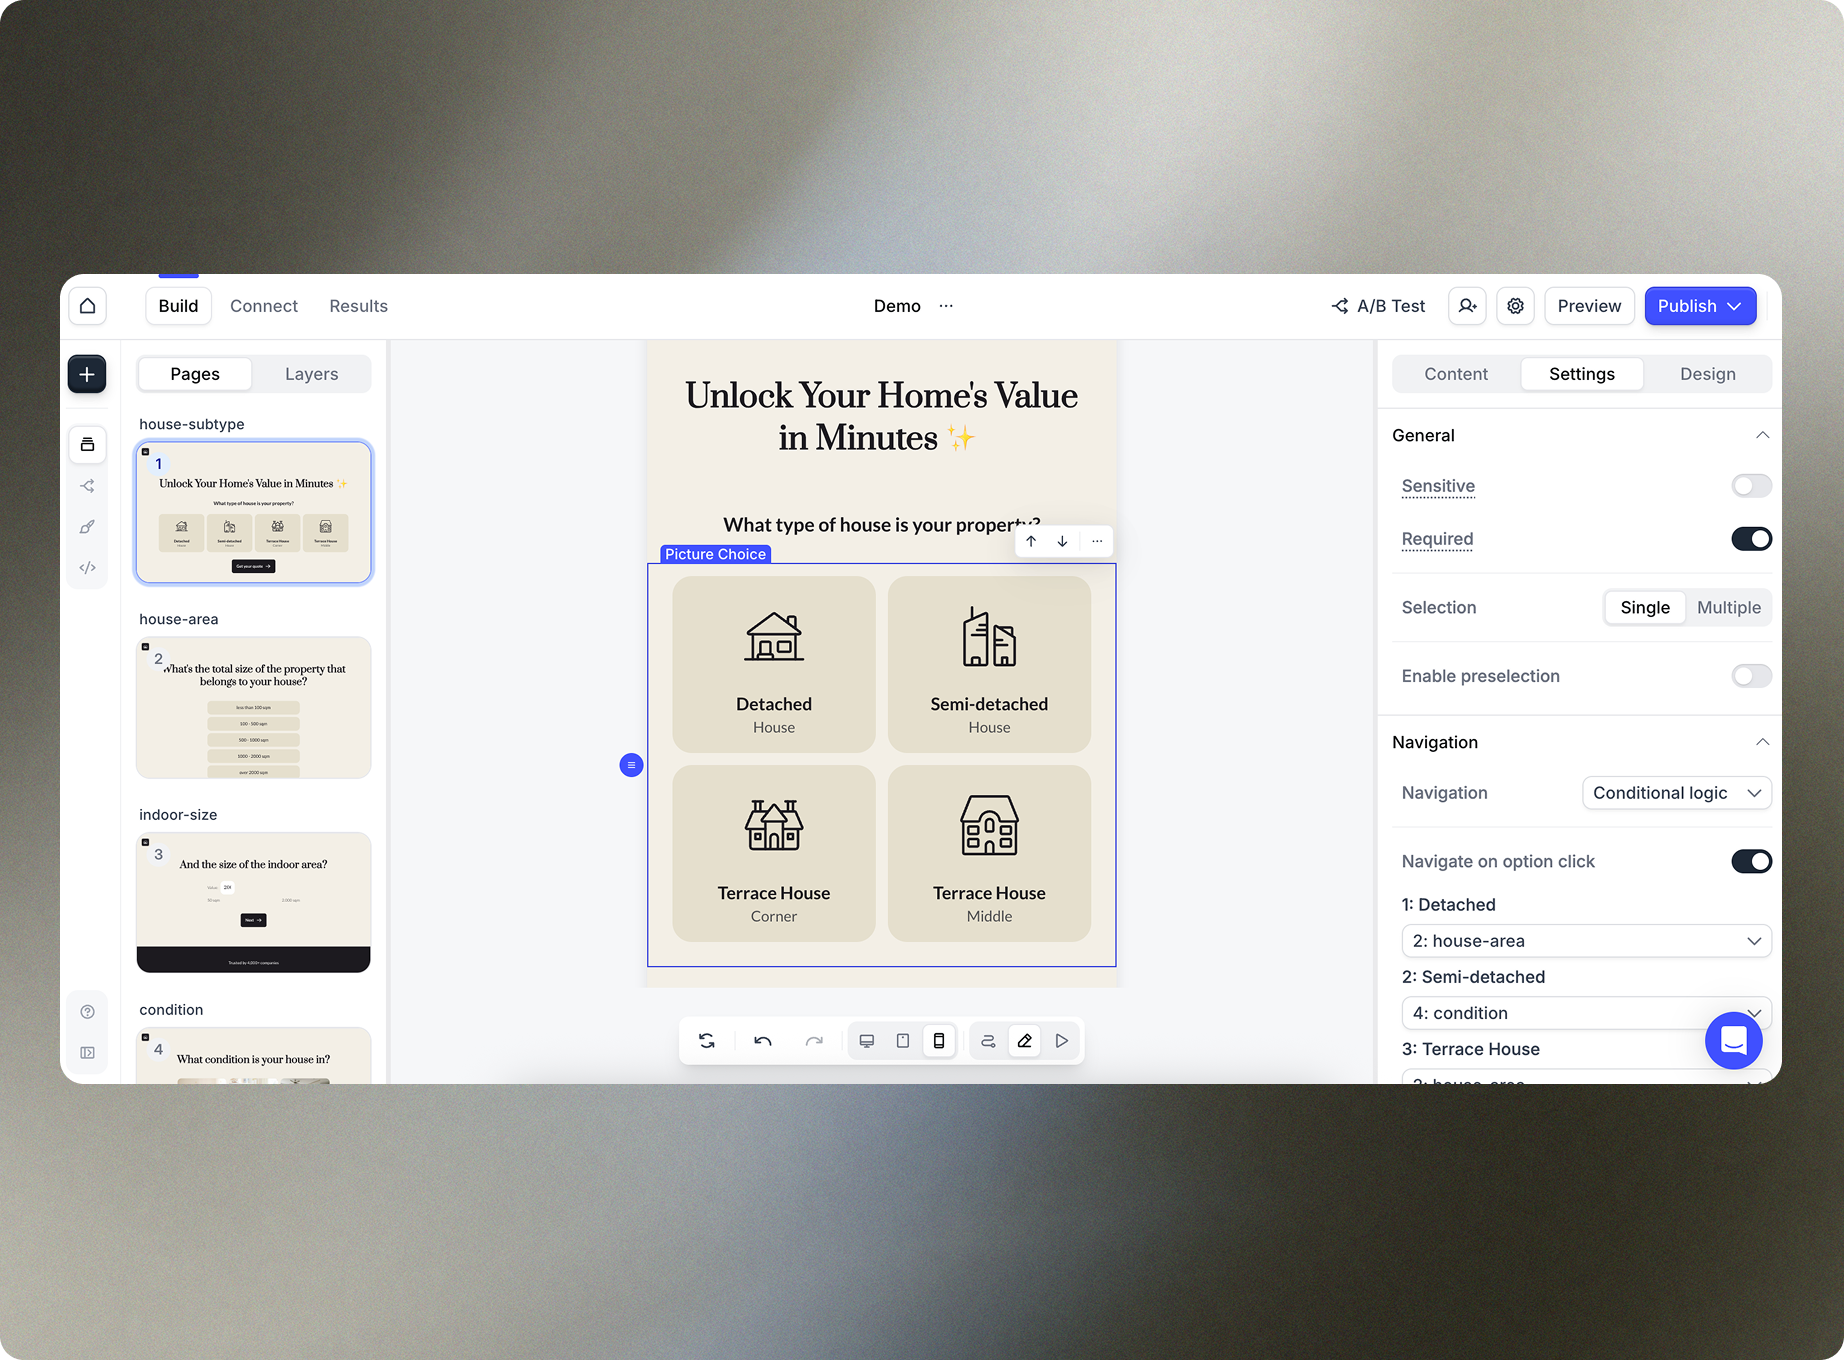Click the "Unlock Your Home's Value" heading
This screenshot has height=1360, width=1844.
(881, 416)
